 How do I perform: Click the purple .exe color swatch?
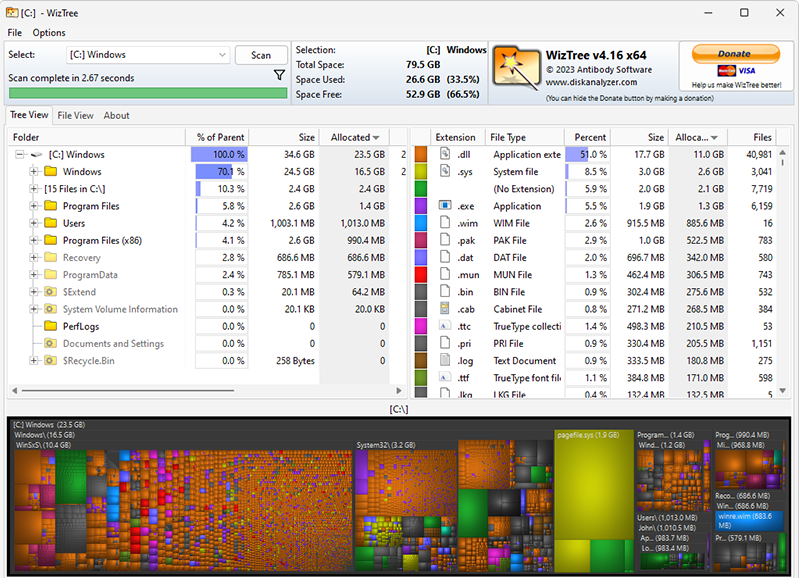point(420,206)
